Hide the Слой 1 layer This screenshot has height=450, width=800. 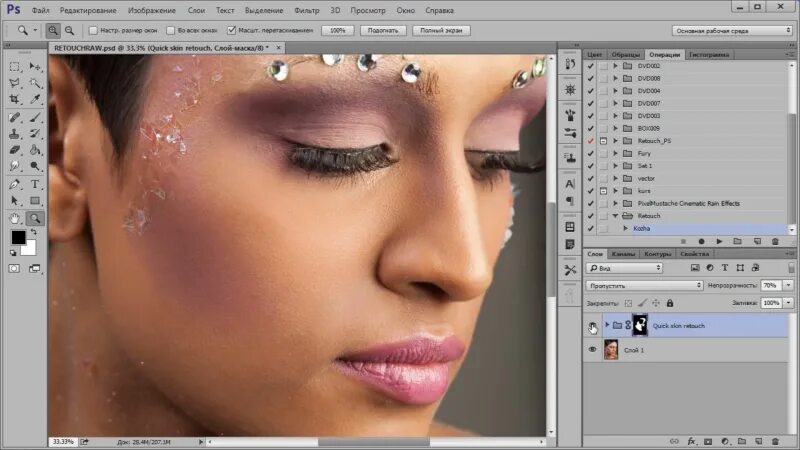click(592, 350)
